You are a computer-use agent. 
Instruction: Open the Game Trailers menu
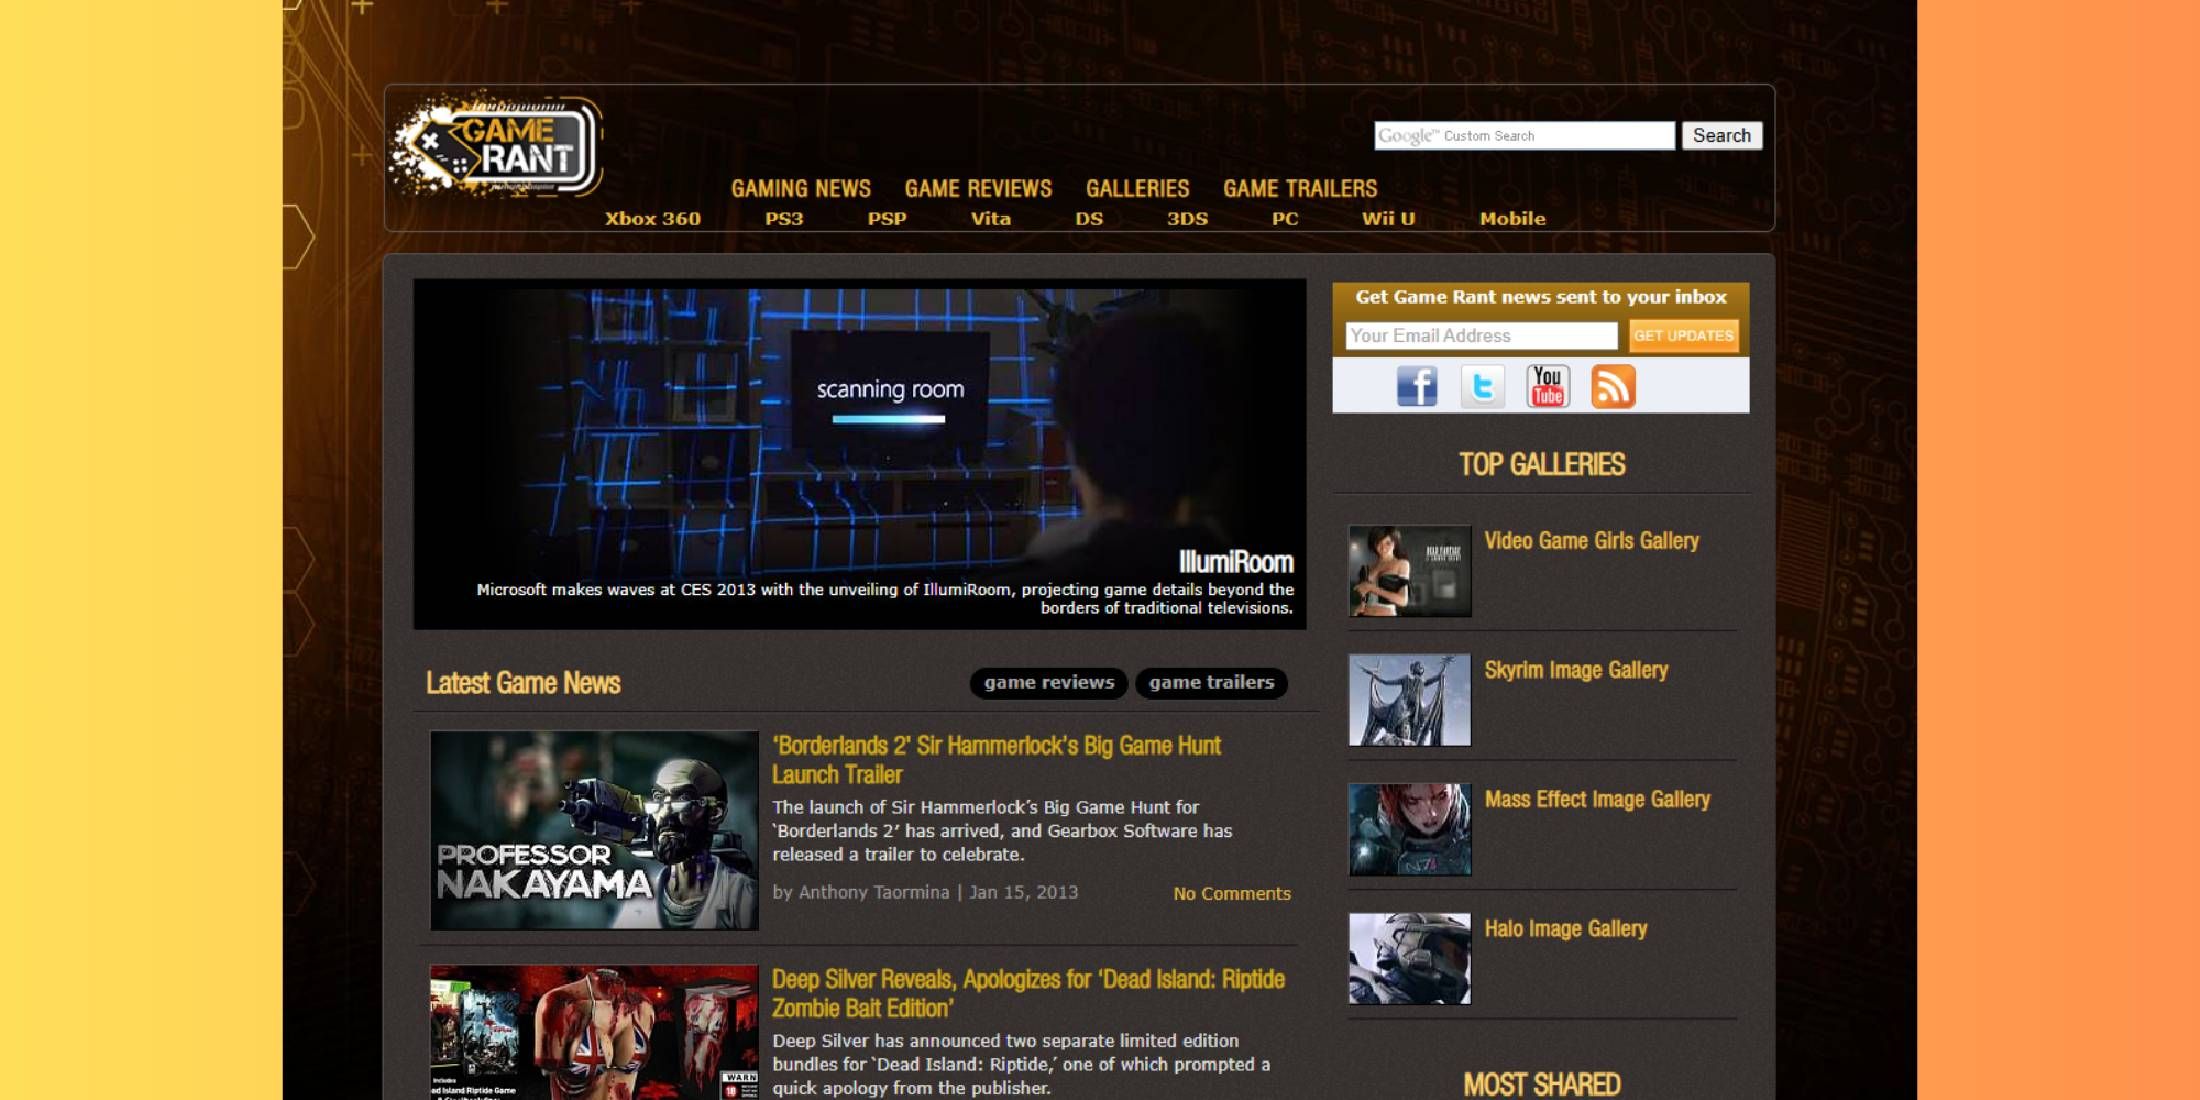click(x=1300, y=189)
